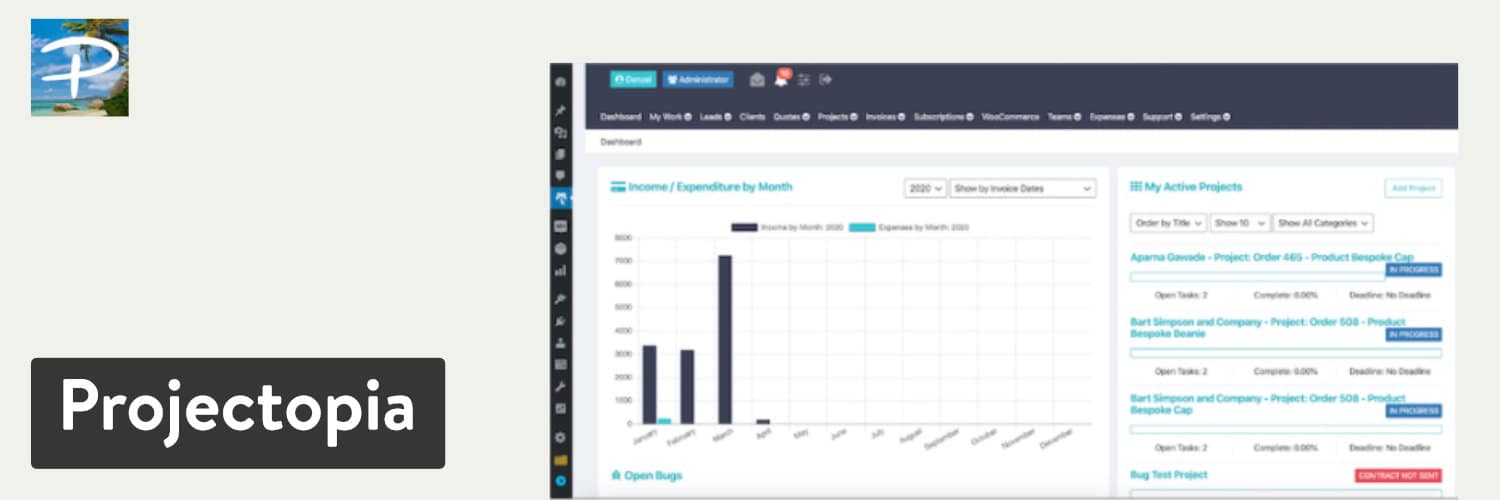Click the WordPress dashboard icon in sidebar
The height and width of the screenshot is (500, 1500).
560,81
